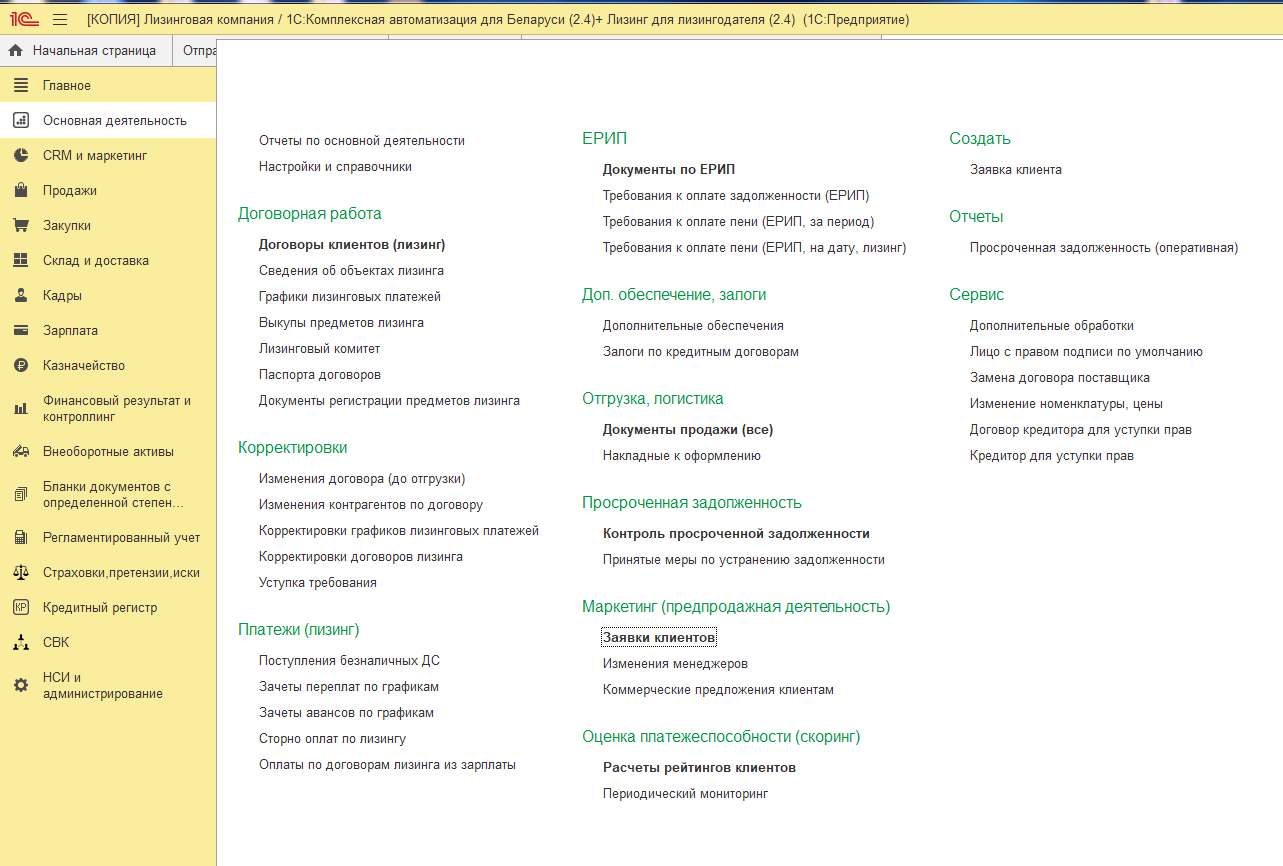Open Контроль просроченной задолженности
1283x866 pixels.
[735, 534]
